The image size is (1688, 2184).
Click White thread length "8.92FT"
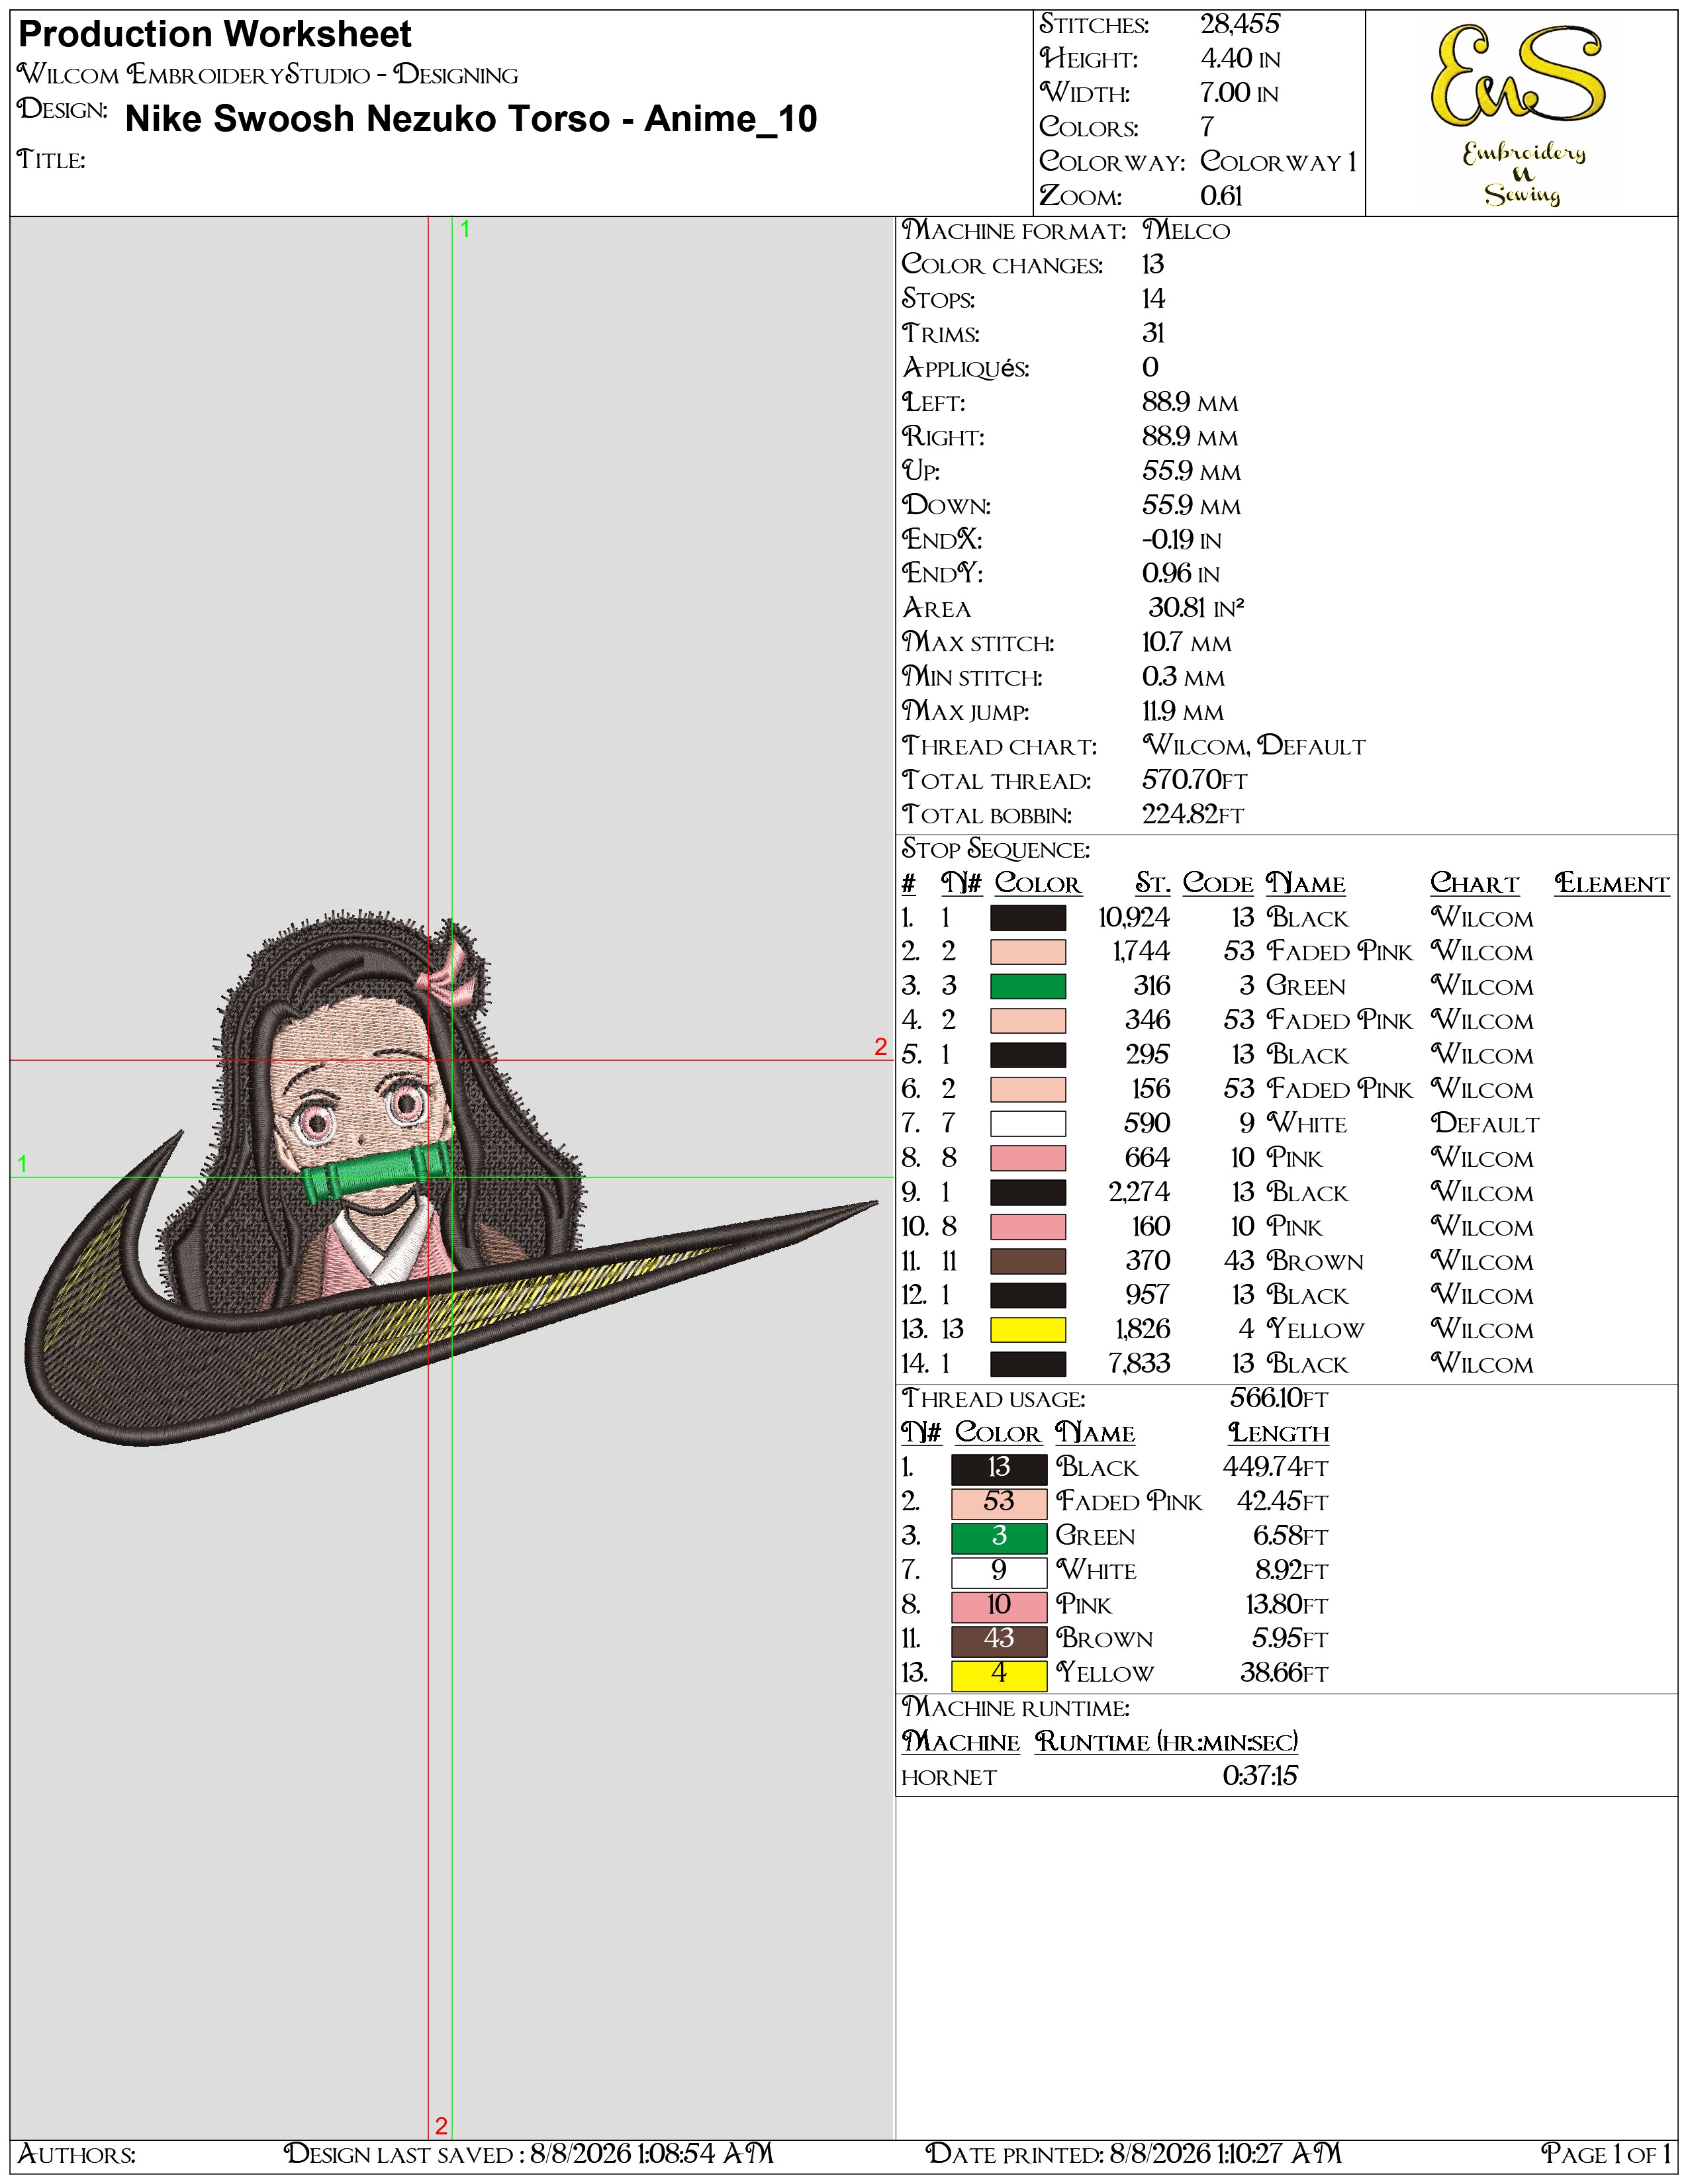coord(1292,1571)
